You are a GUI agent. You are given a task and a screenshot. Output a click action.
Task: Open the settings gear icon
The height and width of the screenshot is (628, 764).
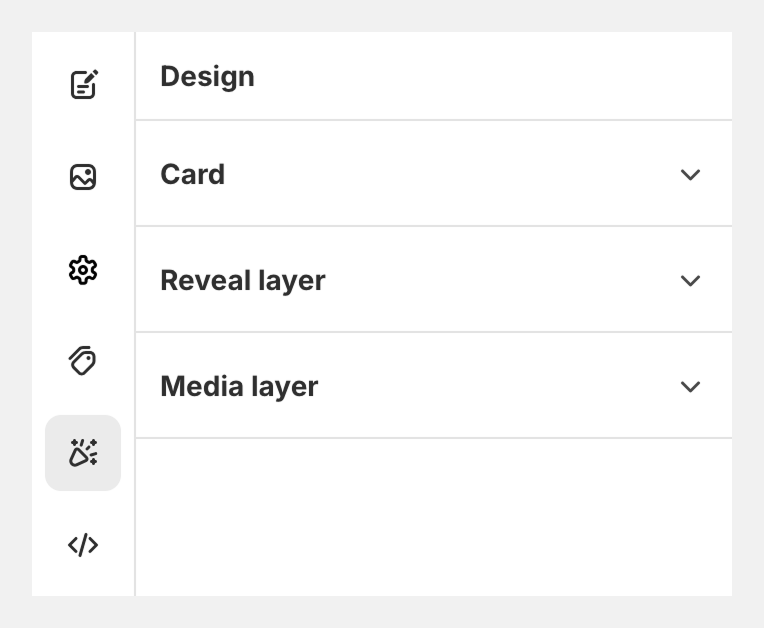point(83,269)
